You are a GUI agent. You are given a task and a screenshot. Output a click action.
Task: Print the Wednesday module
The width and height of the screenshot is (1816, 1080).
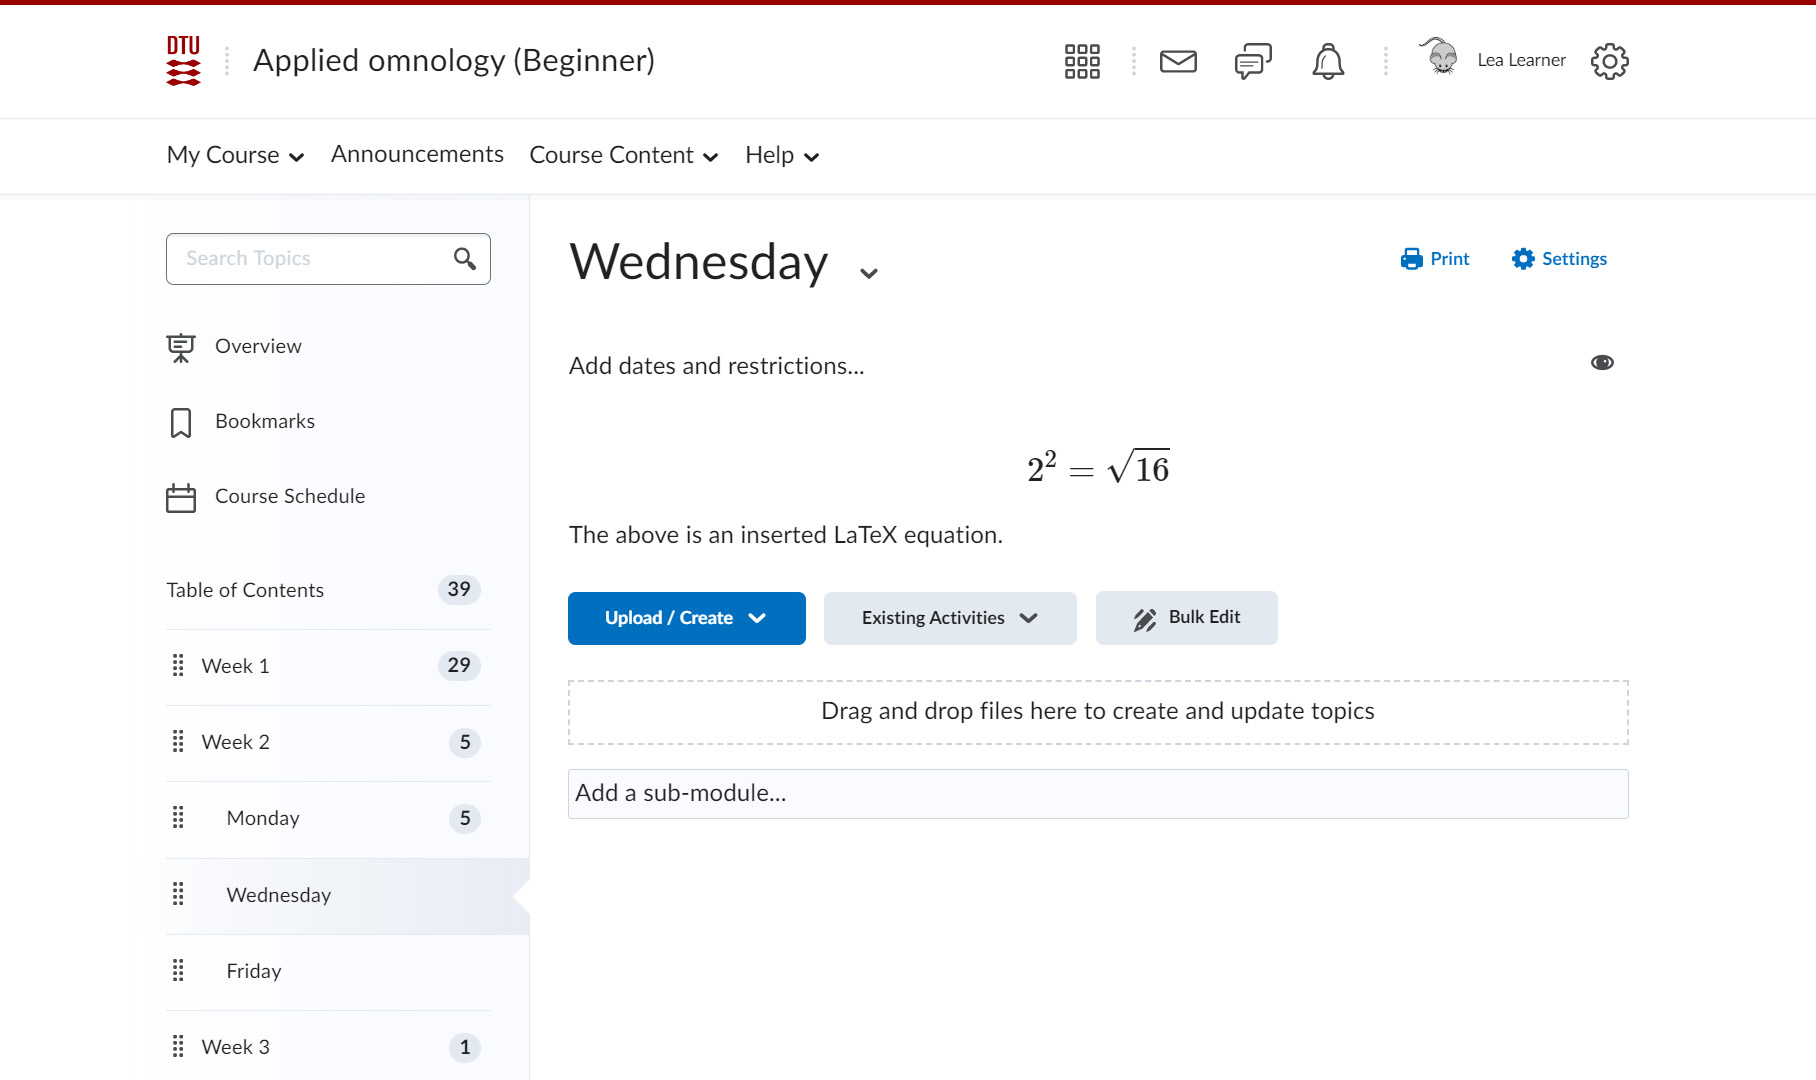click(1435, 259)
